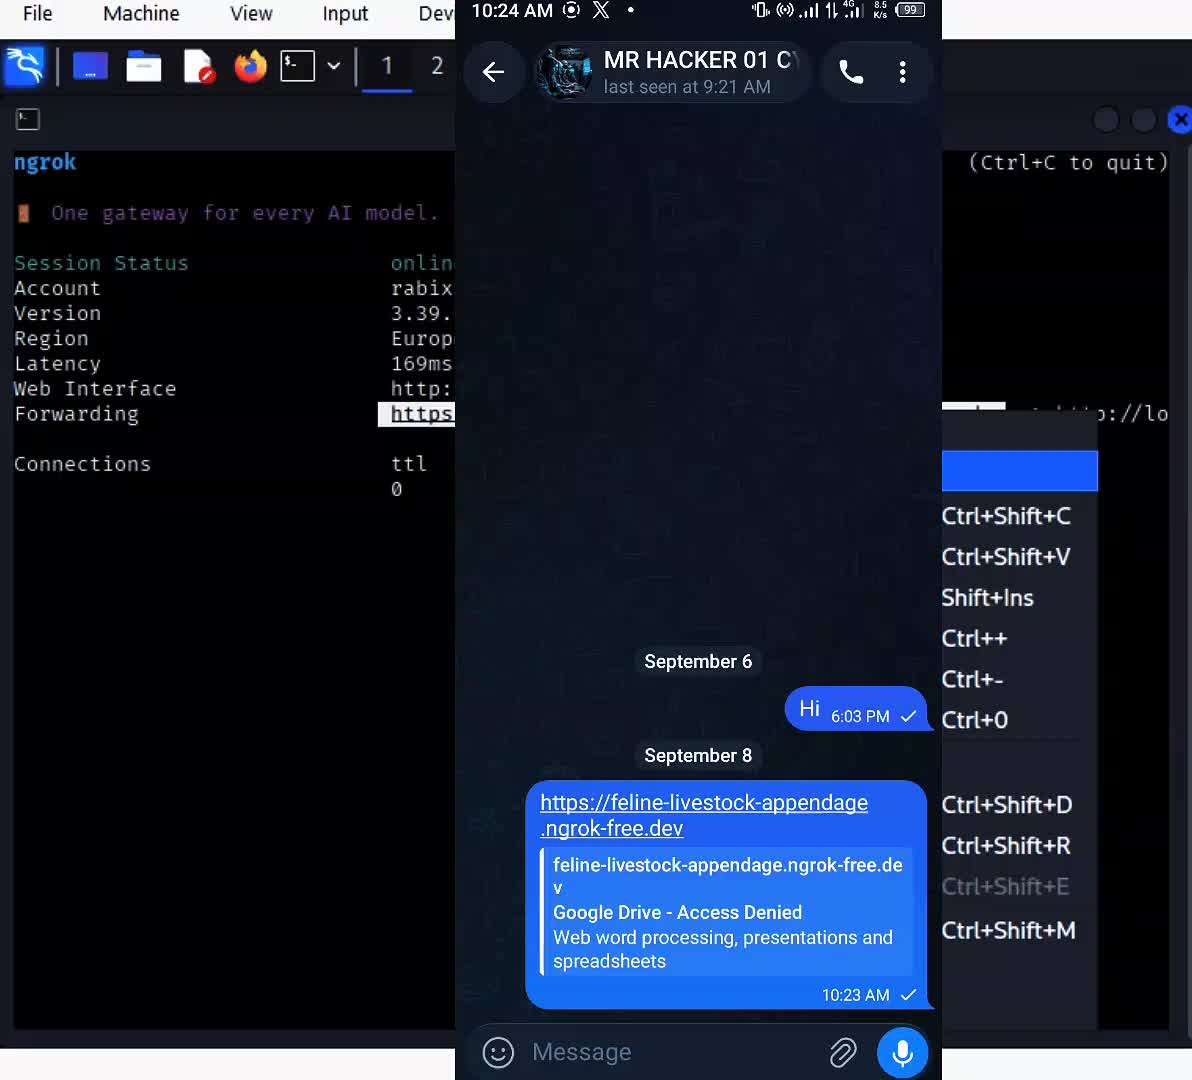Screen dimensions: 1192x1080
Task: Open the Kali dragon applications menu
Action: tap(25, 66)
